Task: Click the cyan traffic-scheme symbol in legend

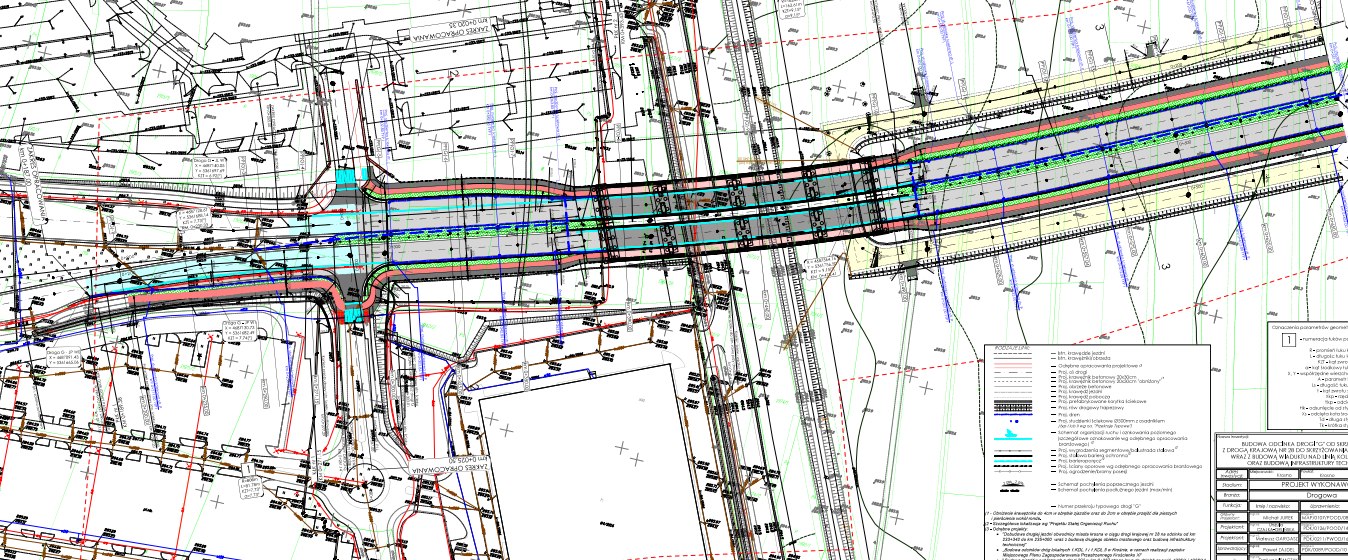Action: coord(1013,435)
